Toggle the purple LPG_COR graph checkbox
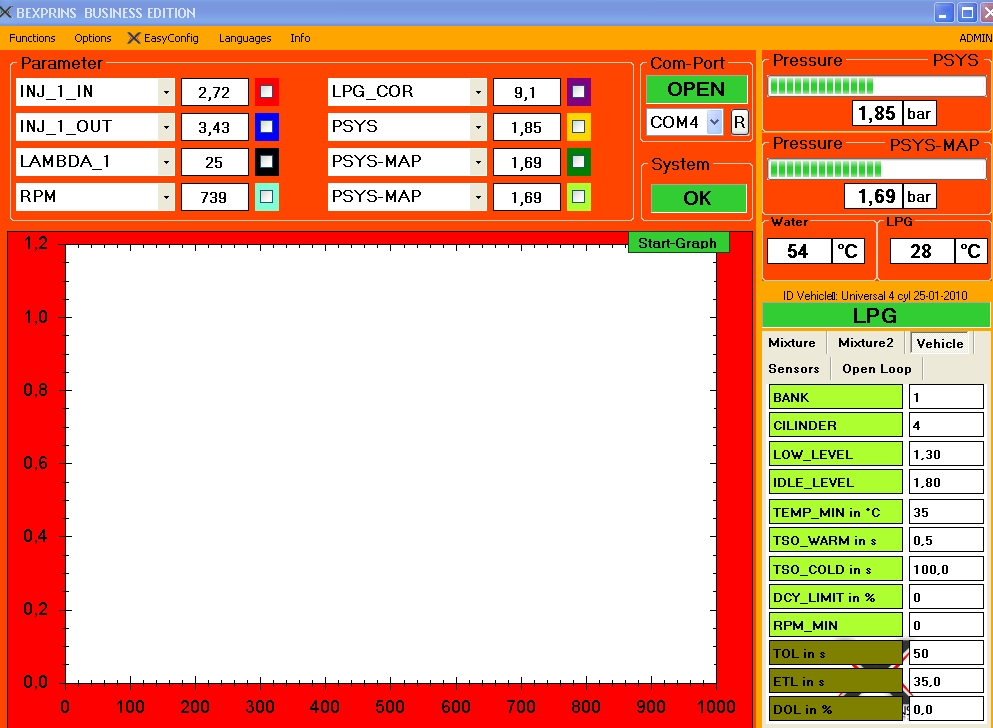993x728 pixels. [x=578, y=92]
